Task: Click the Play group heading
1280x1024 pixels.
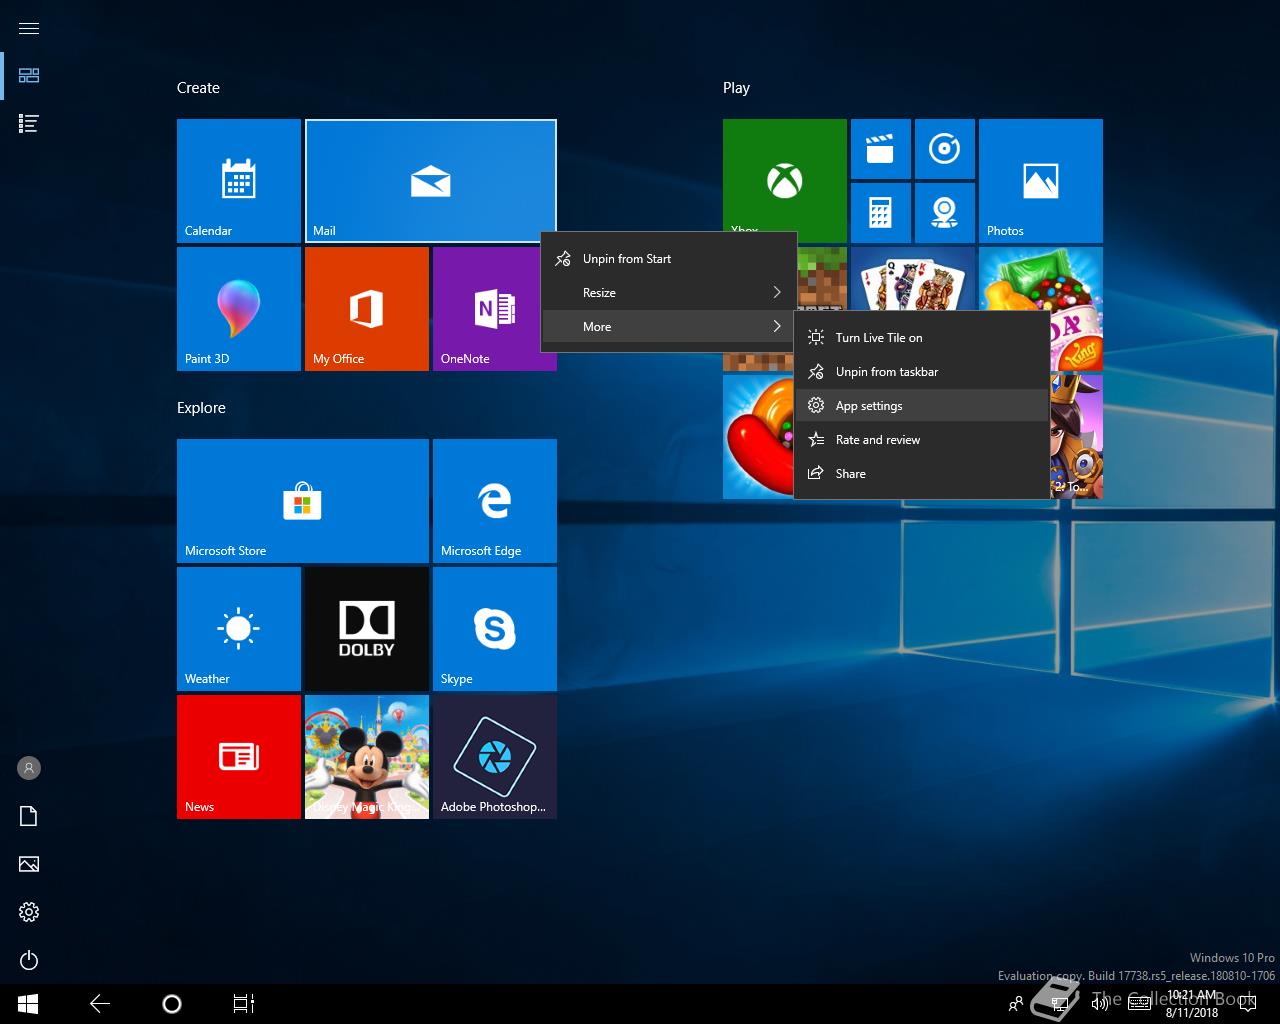Action: tap(736, 88)
